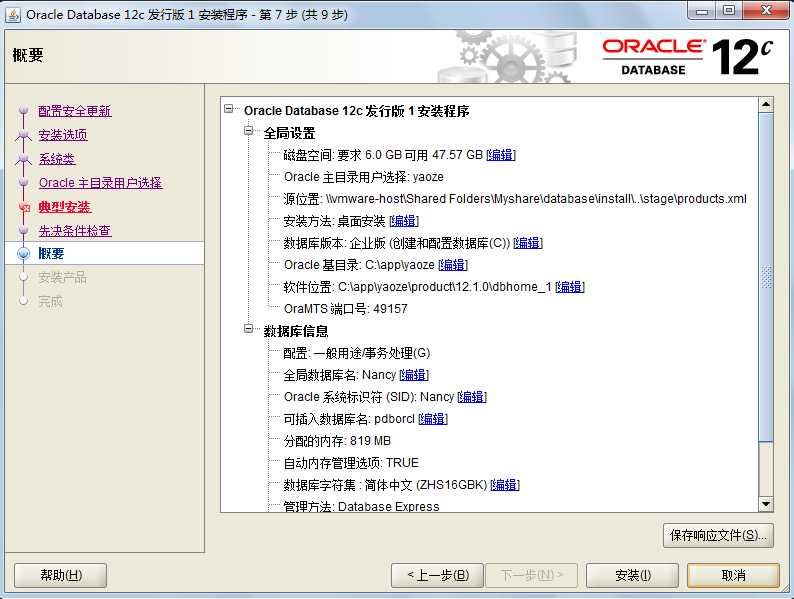The height and width of the screenshot is (599, 794).
Task: Collapse the 数据库信息 tree section
Action: [x=248, y=329]
